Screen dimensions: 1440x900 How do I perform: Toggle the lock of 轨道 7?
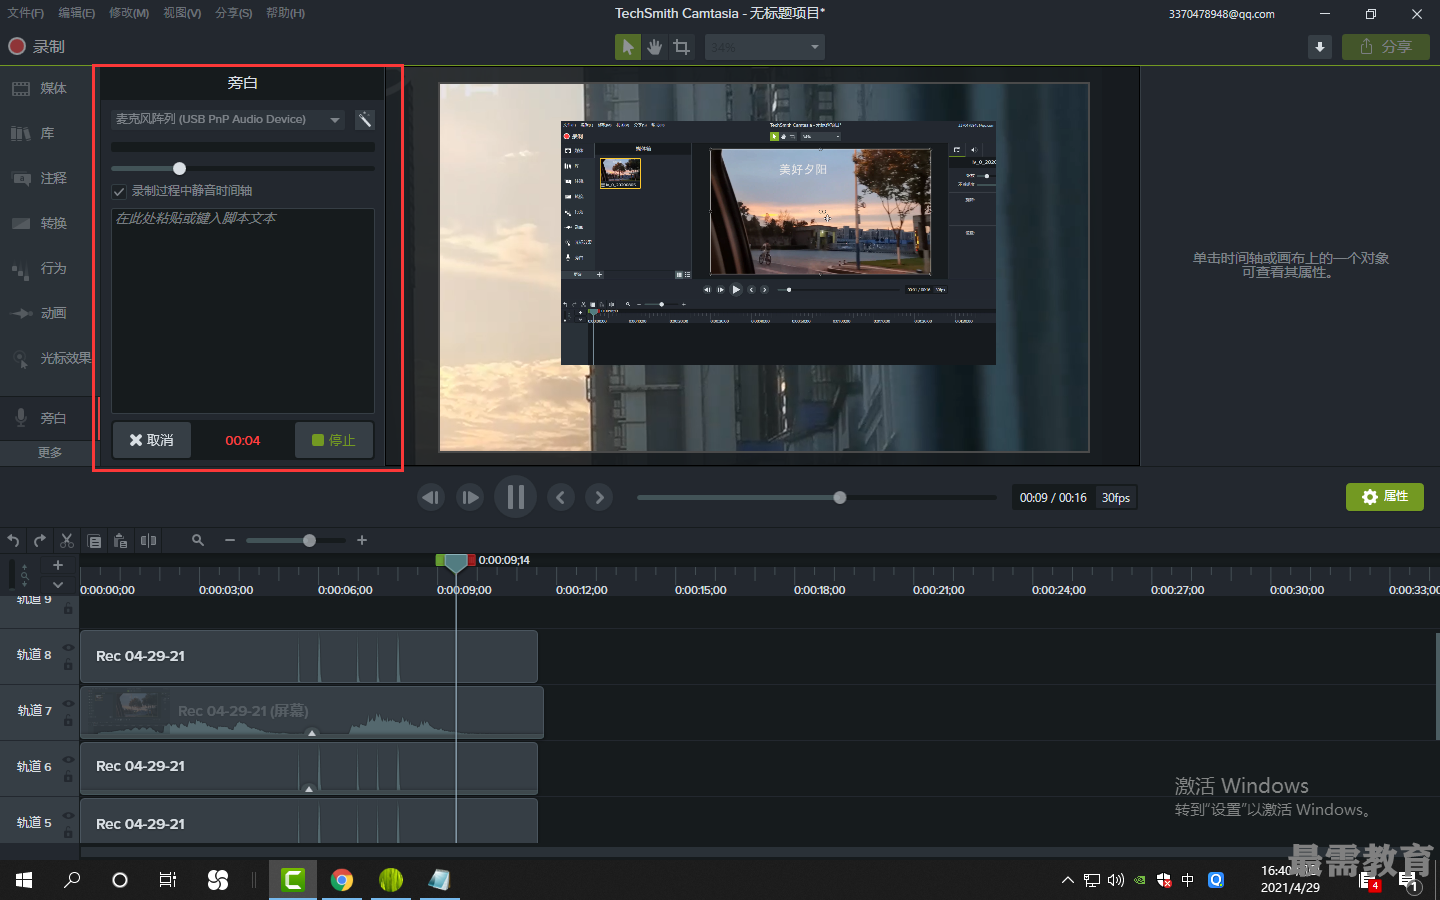click(x=68, y=720)
